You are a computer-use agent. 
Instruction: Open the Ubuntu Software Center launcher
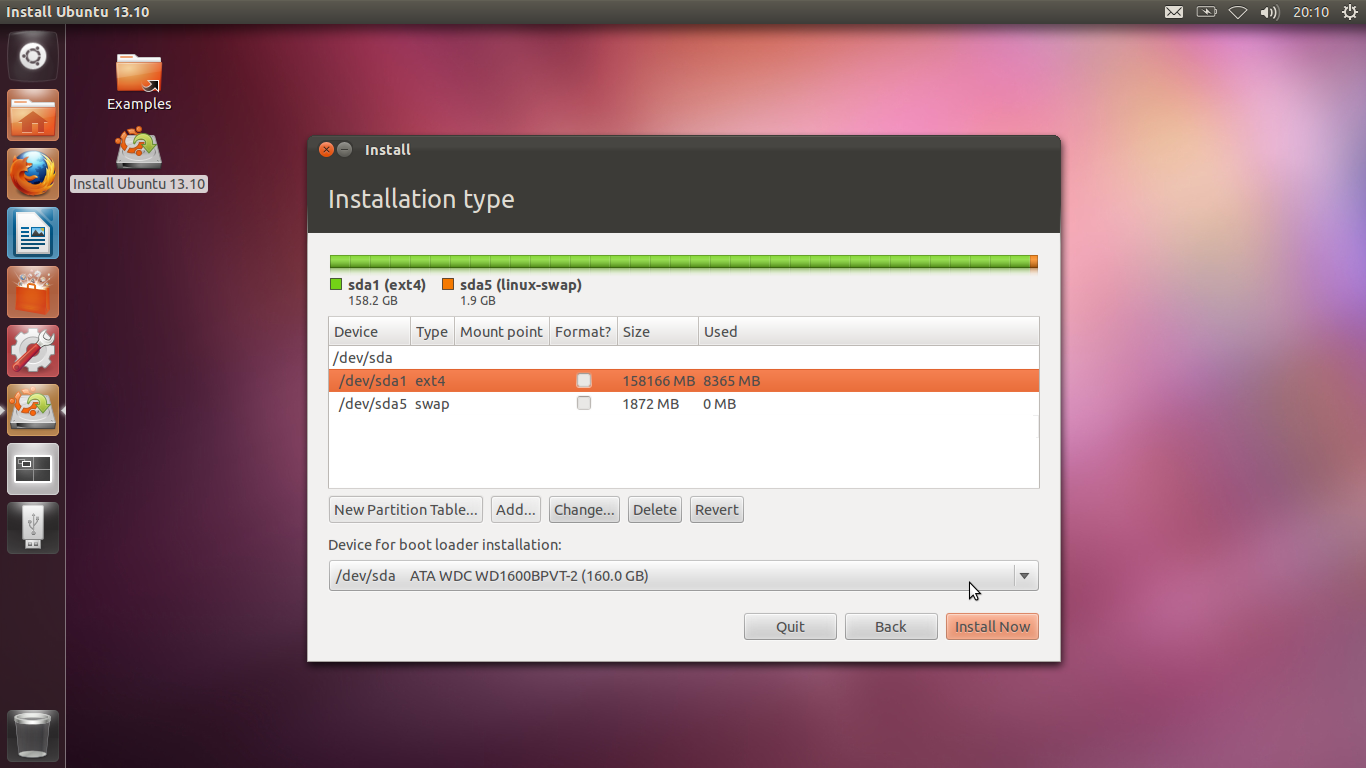tap(33, 292)
